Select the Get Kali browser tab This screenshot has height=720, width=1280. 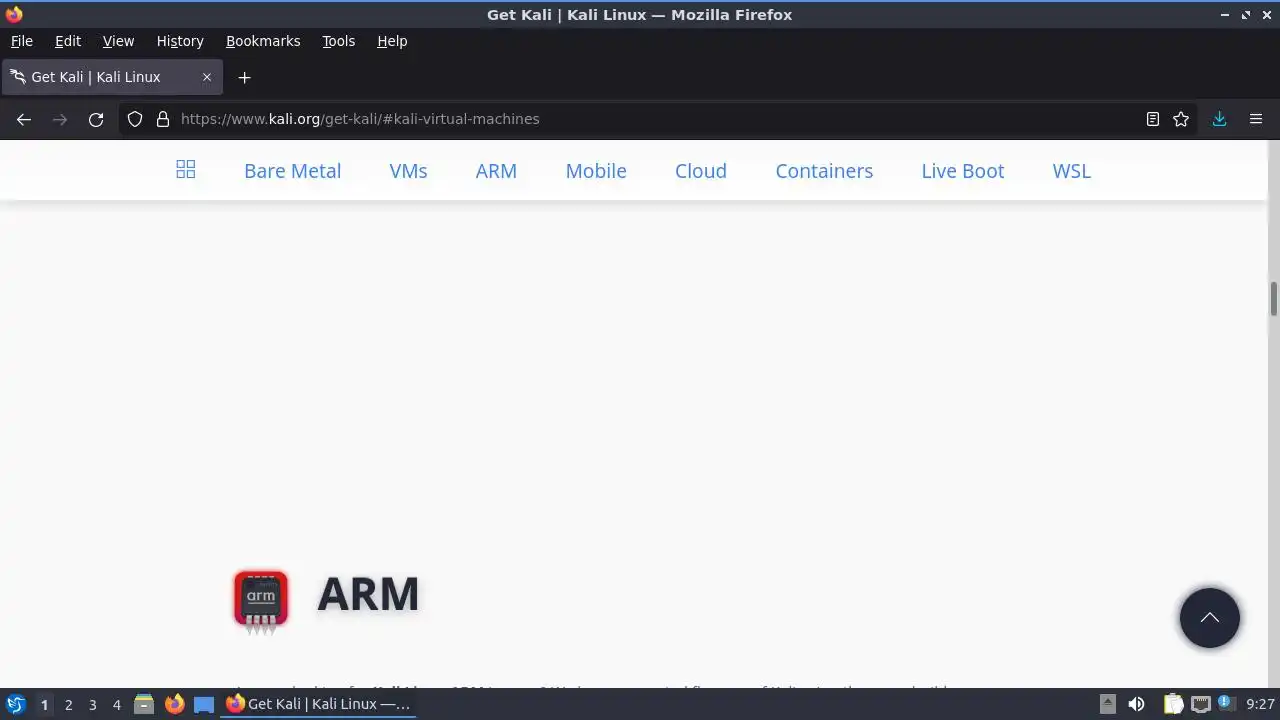[112, 77]
